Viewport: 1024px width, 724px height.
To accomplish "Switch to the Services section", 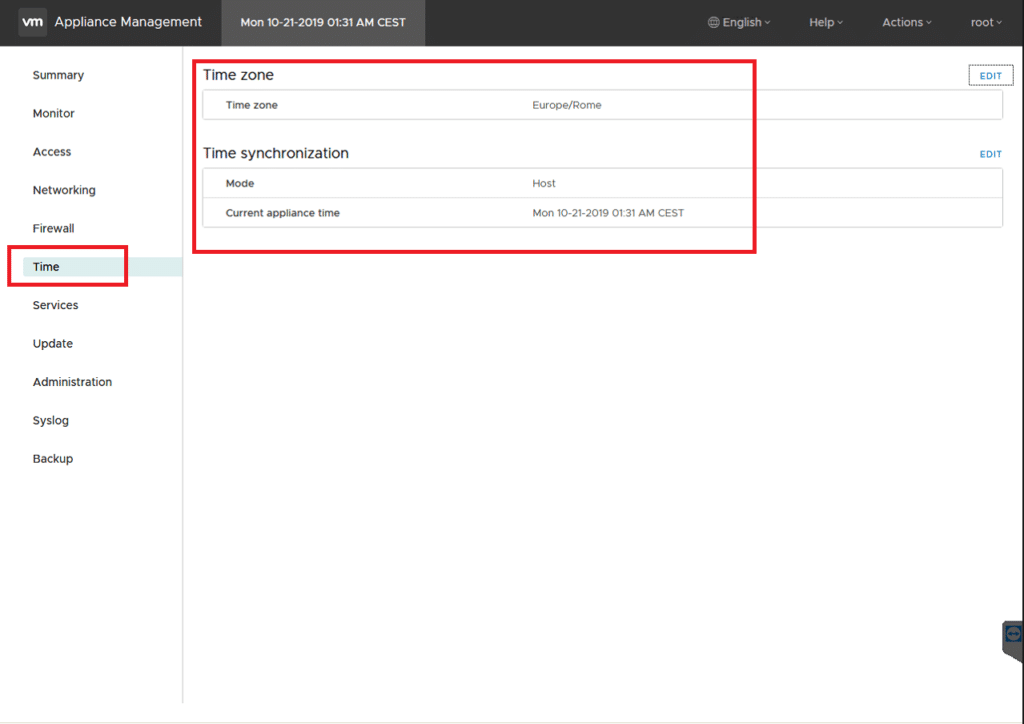I will 55,305.
